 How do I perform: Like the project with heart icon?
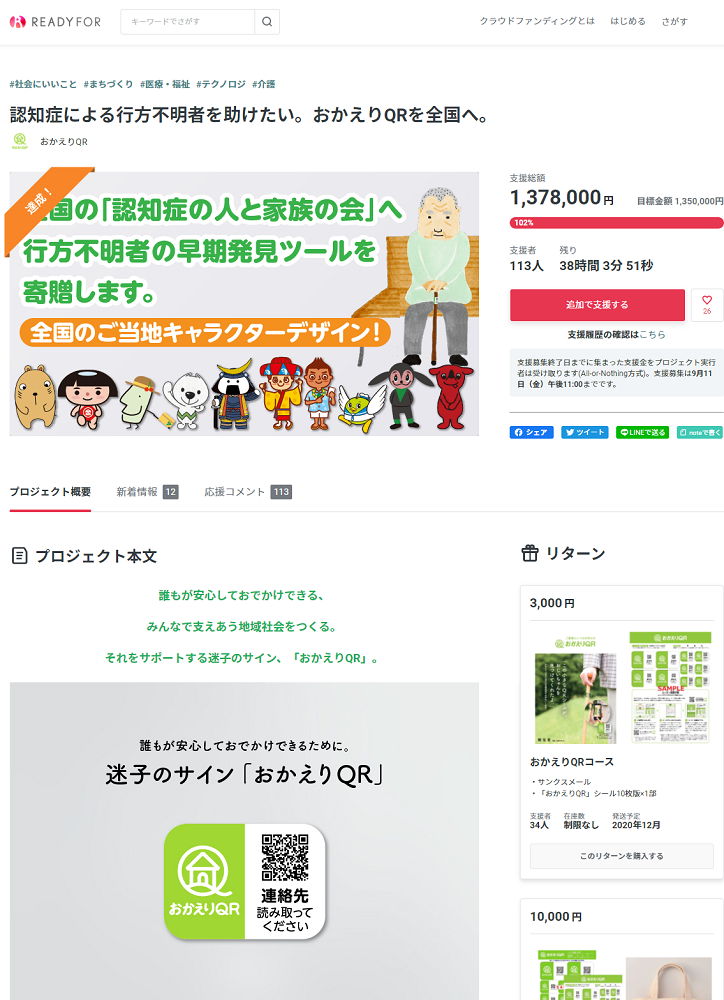pos(707,305)
